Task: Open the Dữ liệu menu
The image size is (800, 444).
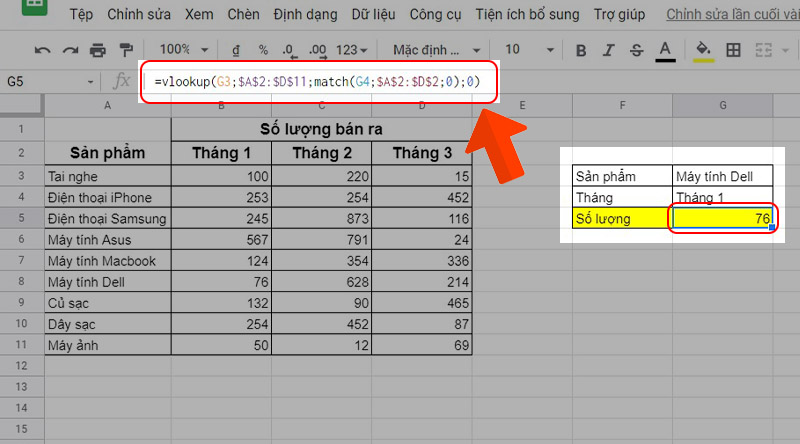Action: [373, 14]
